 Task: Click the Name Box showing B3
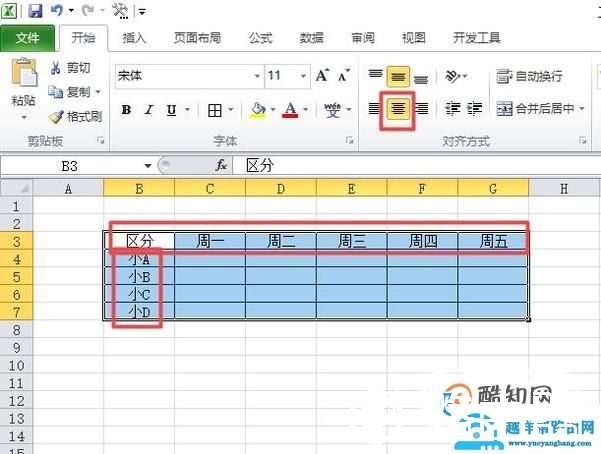71,166
